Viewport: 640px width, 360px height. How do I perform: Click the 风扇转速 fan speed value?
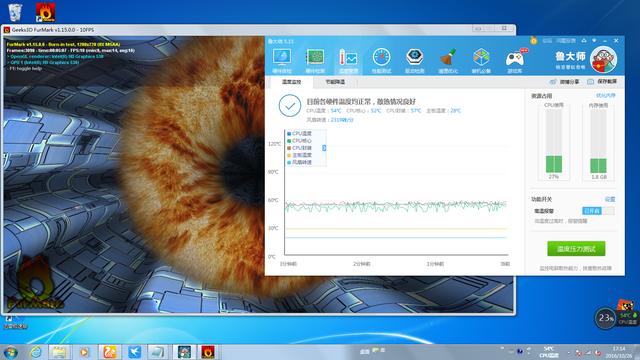[342, 120]
